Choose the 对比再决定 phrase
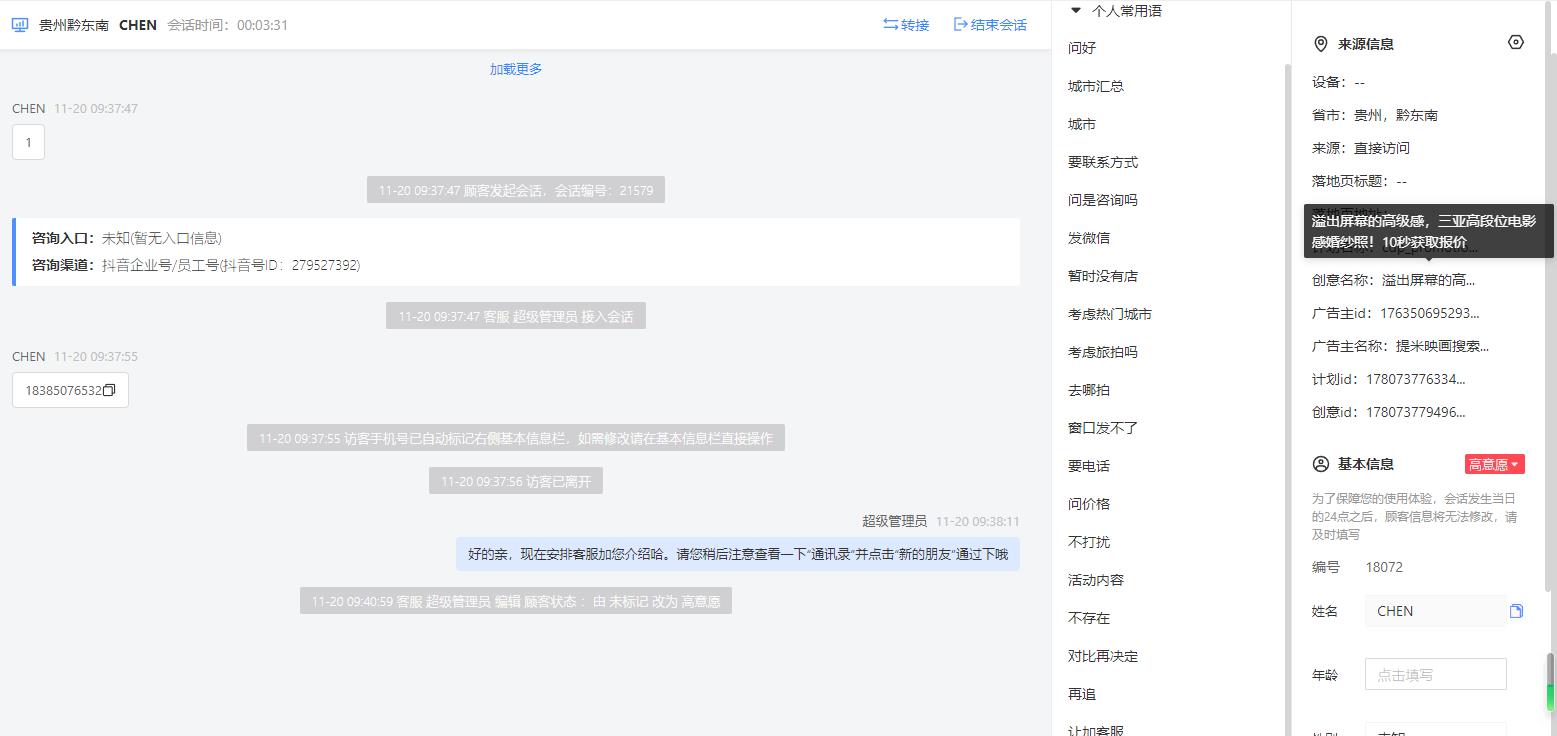The width and height of the screenshot is (1557, 736). 1103,656
